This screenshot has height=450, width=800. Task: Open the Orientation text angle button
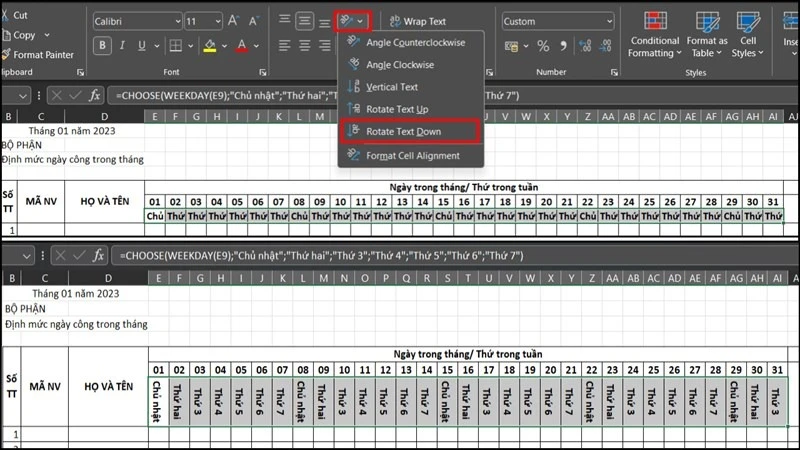352,21
